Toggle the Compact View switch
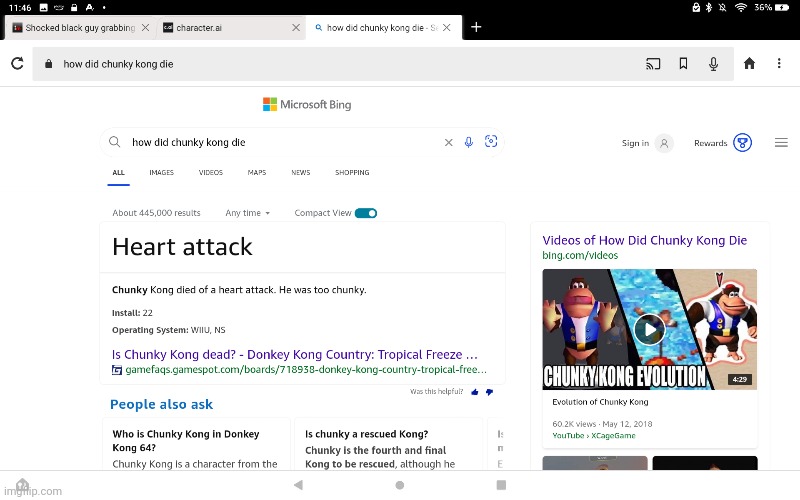Image resolution: width=800 pixels, height=500 pixels. pos(366,213)
